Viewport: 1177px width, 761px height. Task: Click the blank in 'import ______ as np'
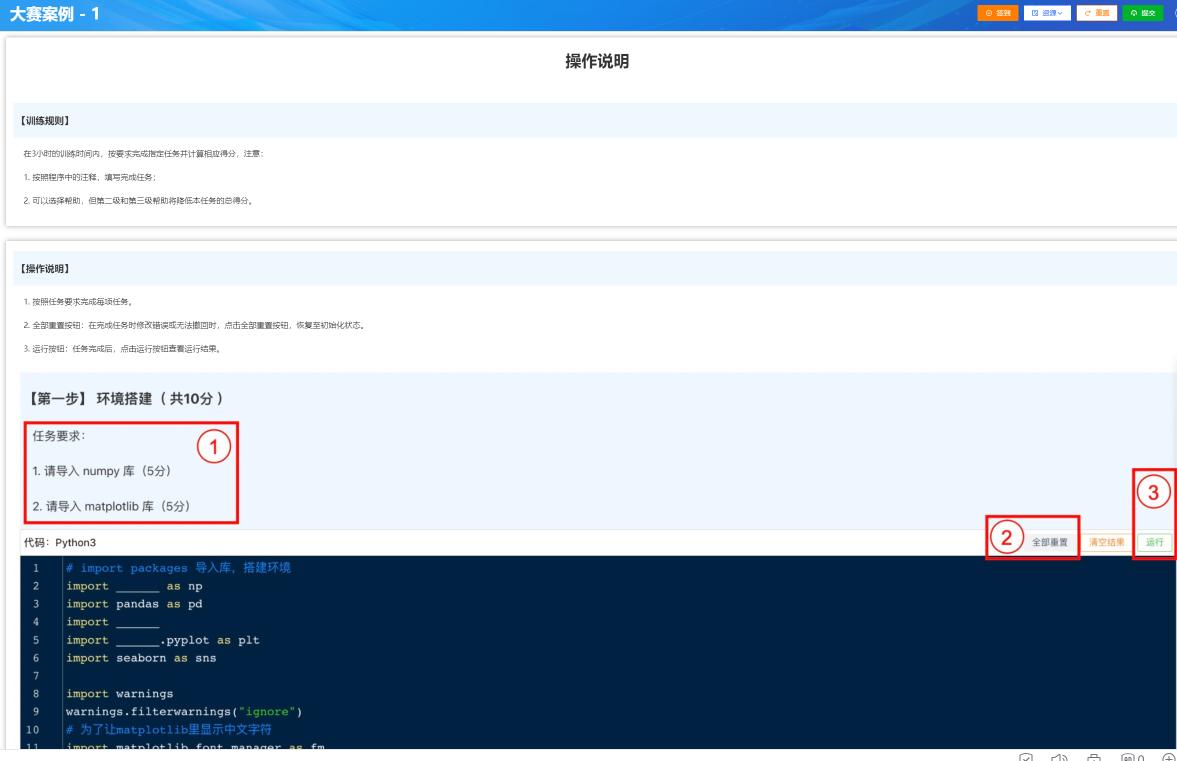pos(137,587)
